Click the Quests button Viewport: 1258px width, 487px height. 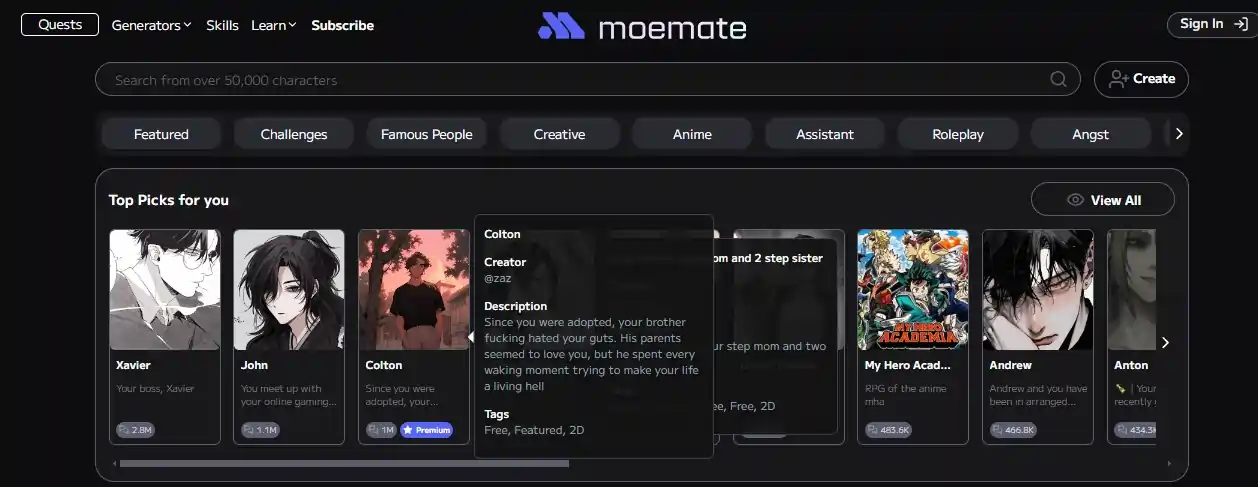coord(60,24)
